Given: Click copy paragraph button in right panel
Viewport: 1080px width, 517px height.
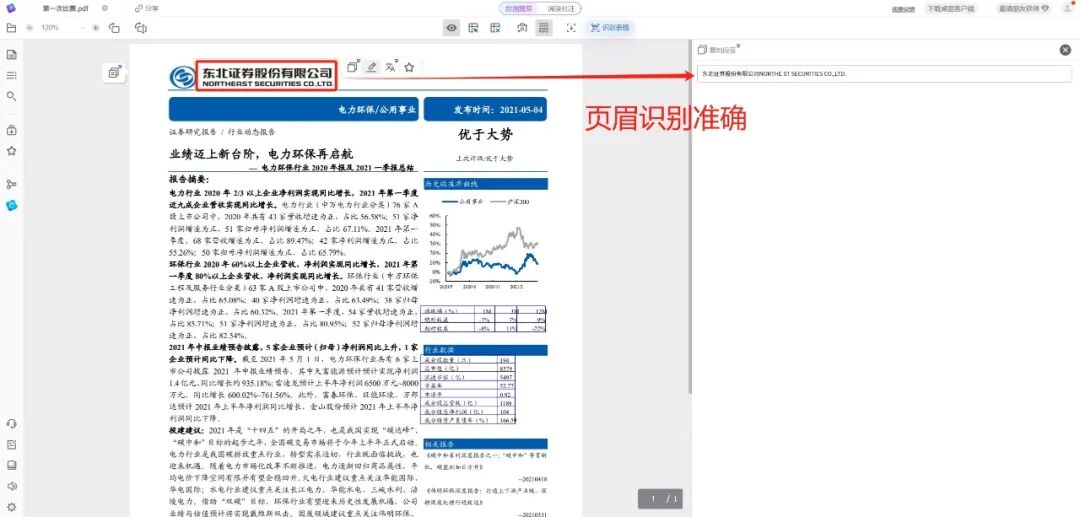Looking at the screenshot, I should tap(717, 50).
